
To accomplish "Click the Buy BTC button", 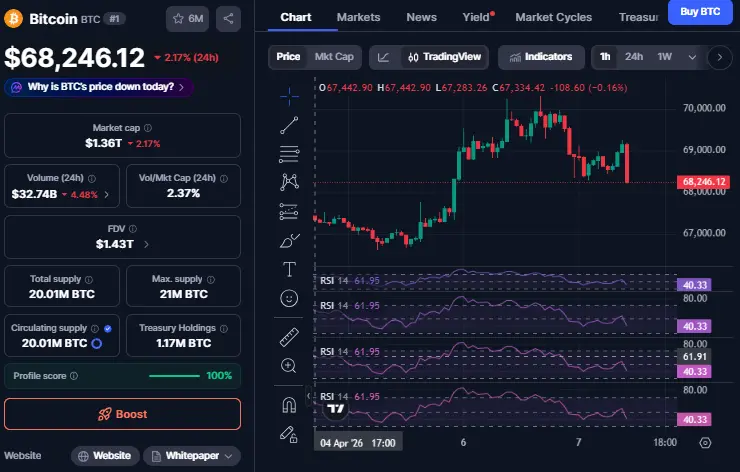I will (700, 12).
